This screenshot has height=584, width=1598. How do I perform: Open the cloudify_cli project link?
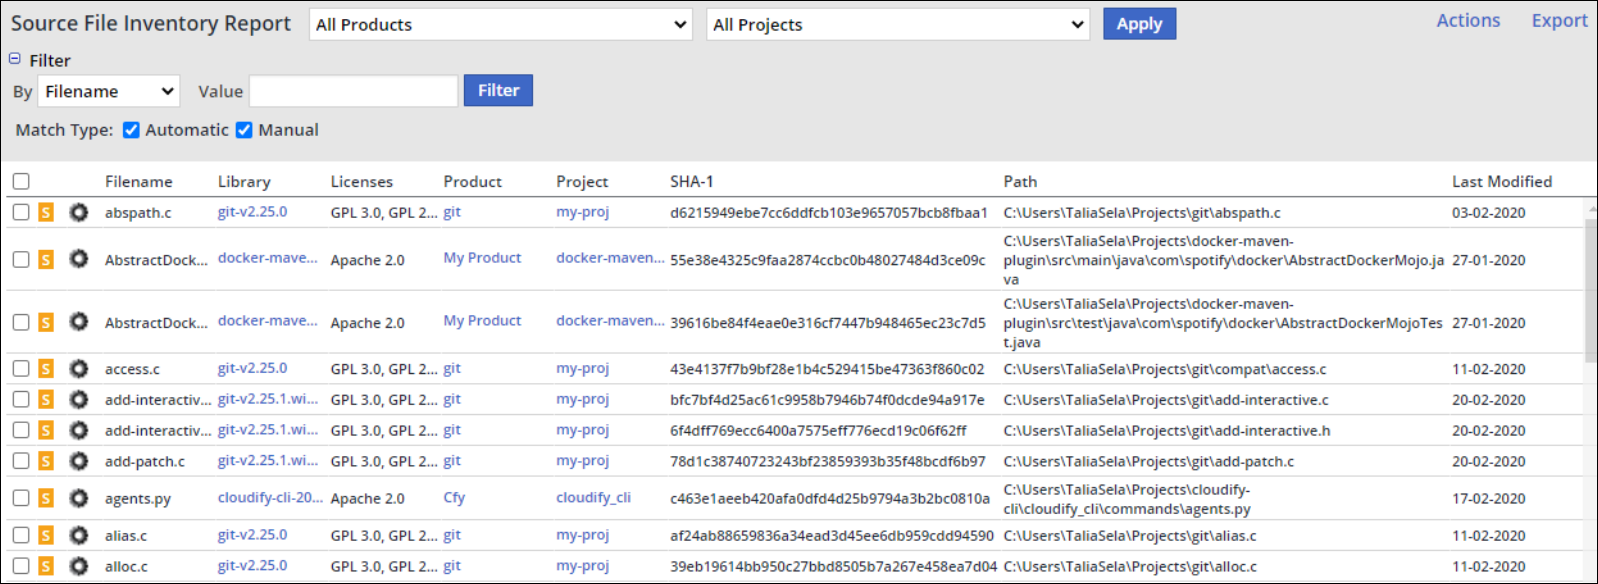pyautogui.click(x=593, y=497)
